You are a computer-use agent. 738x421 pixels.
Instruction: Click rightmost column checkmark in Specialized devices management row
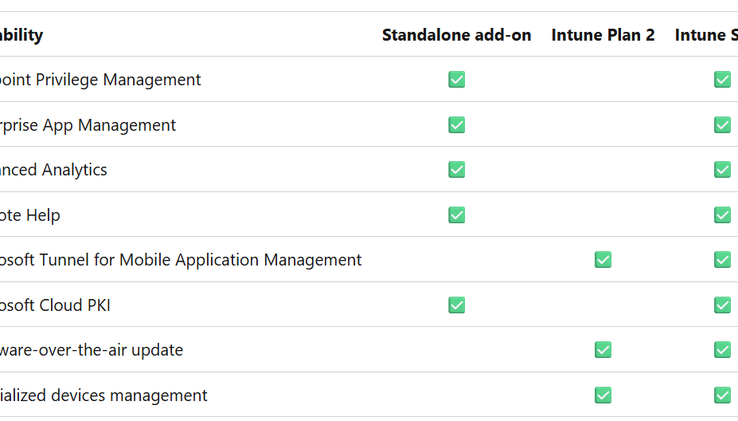pos(722,395)
